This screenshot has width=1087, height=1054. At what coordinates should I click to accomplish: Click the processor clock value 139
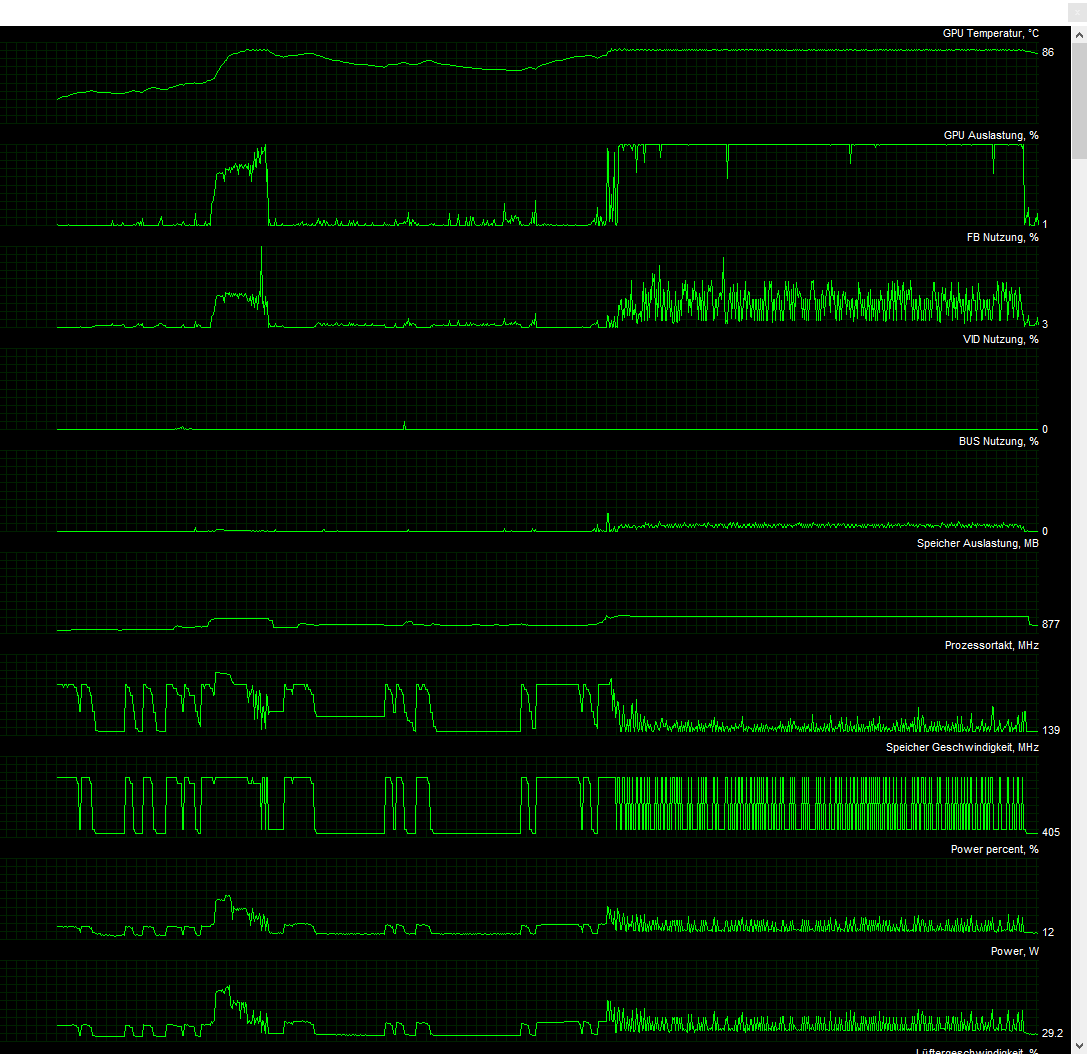pos(1050,730)
